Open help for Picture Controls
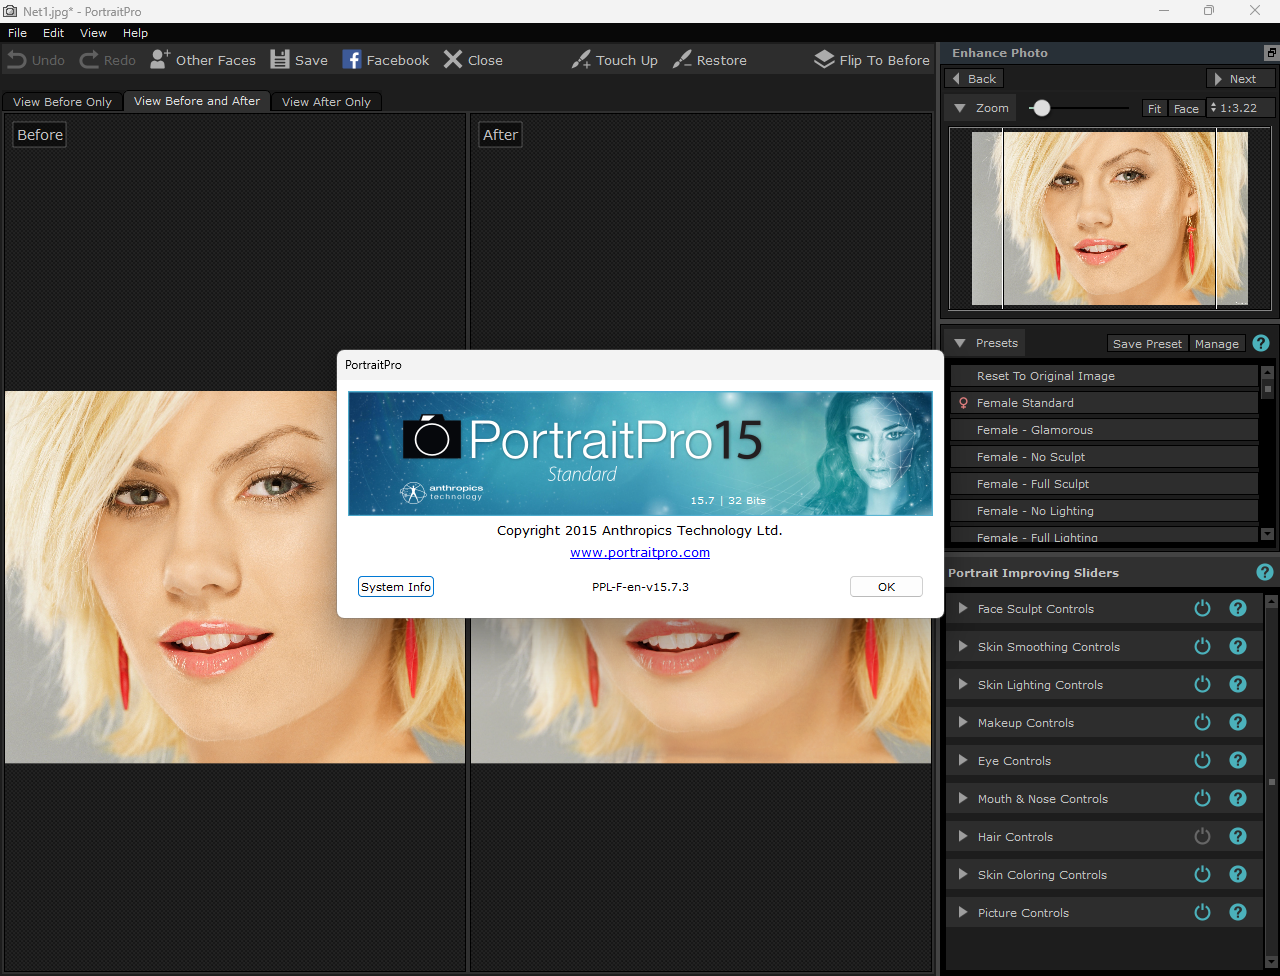The width and height of the screenshot is (1280, 976). click(1238, 913)
